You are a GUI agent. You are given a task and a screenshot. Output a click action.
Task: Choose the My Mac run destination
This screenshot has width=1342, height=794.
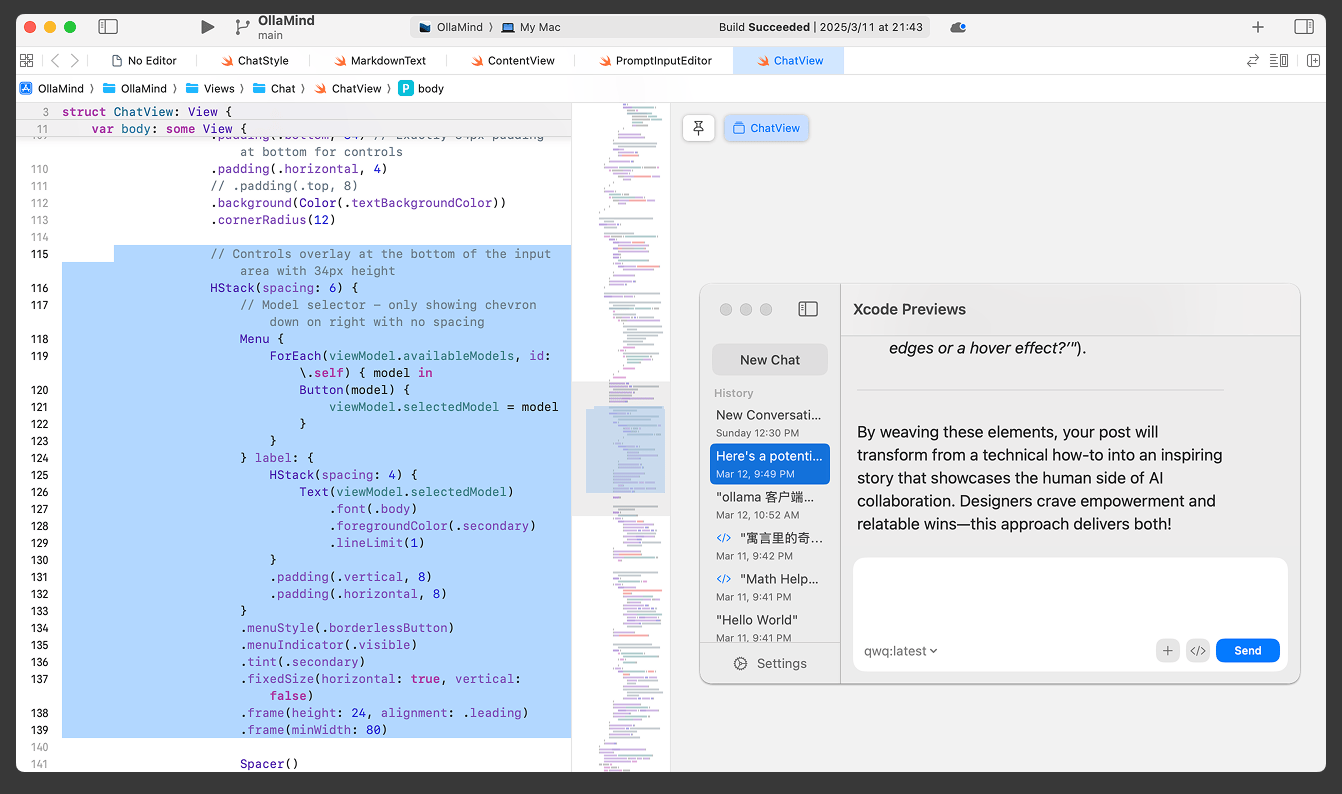[x=531, y=27]
